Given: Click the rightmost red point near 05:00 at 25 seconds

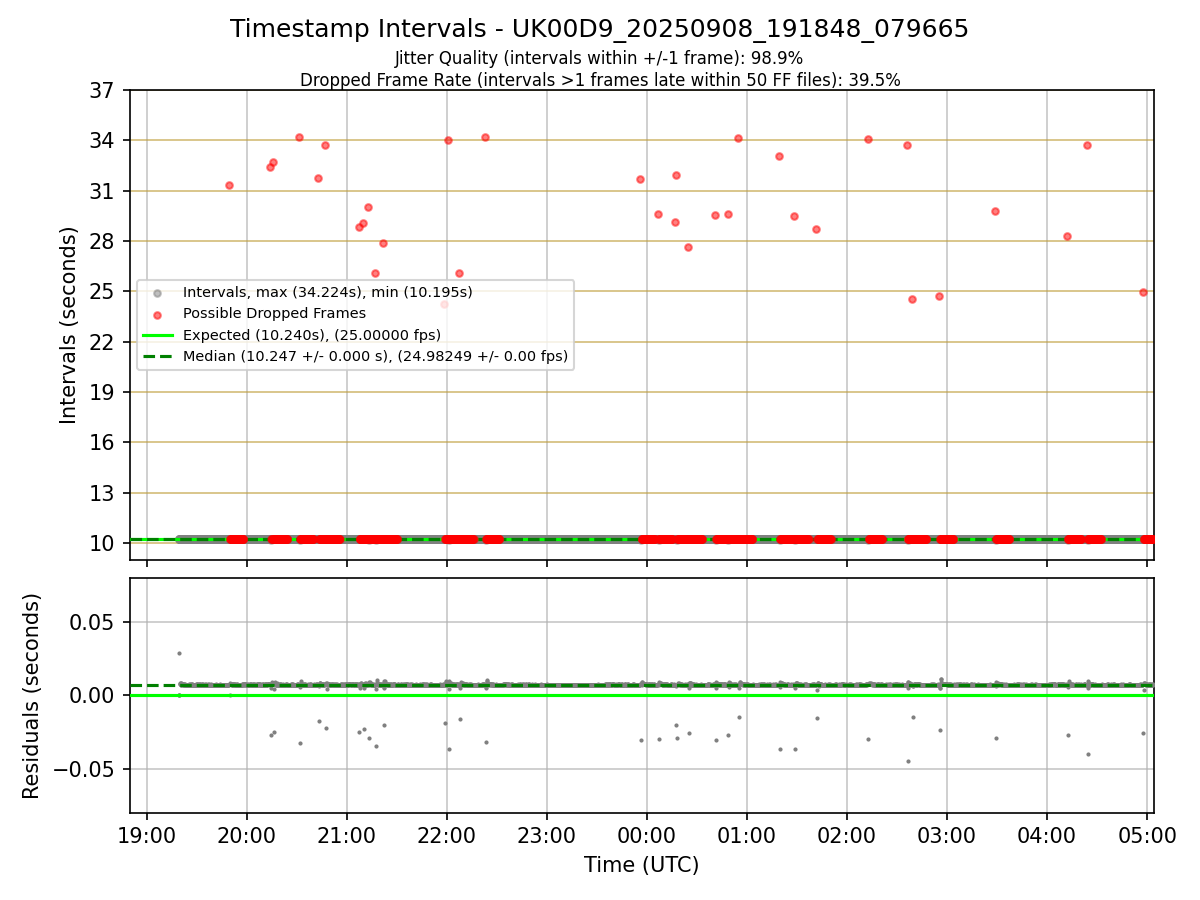Looking at the screenshot, I should [x=1143, y=292].
